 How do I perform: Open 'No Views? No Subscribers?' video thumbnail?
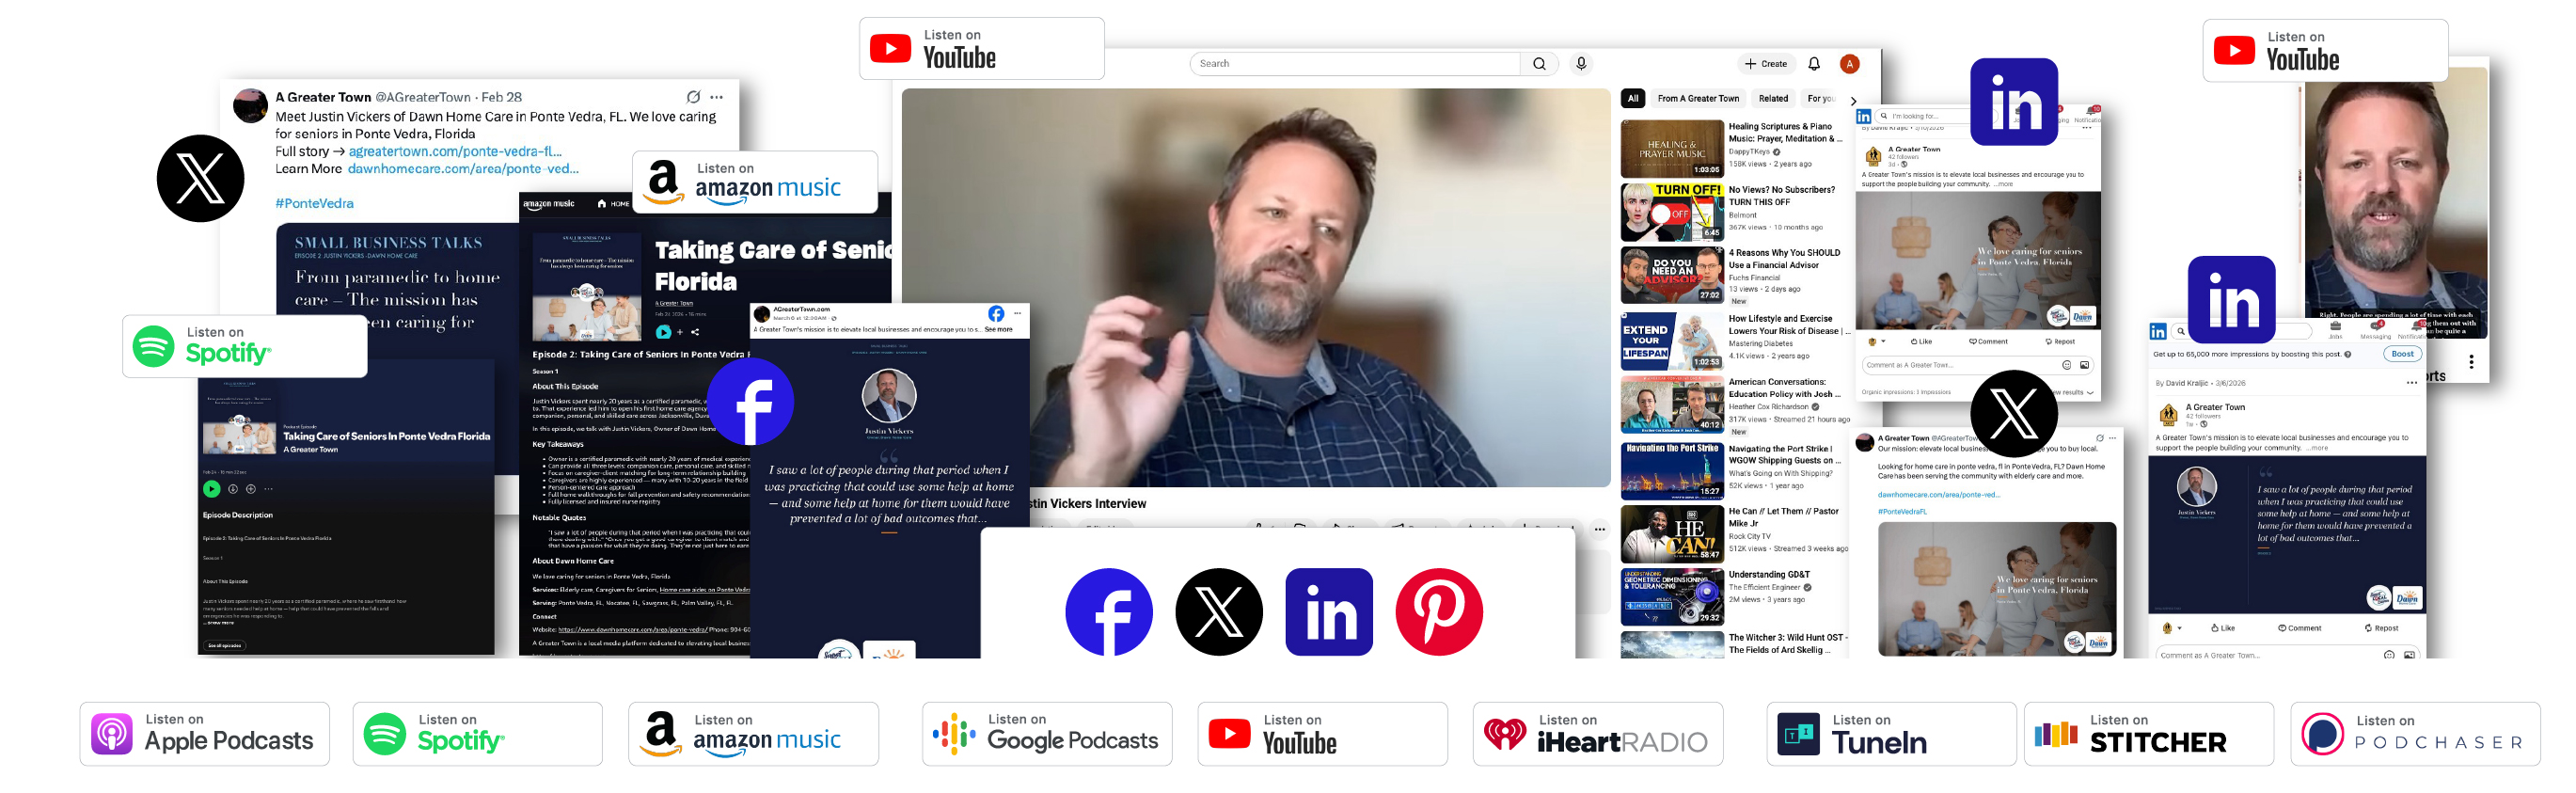tap(1672, 211)
